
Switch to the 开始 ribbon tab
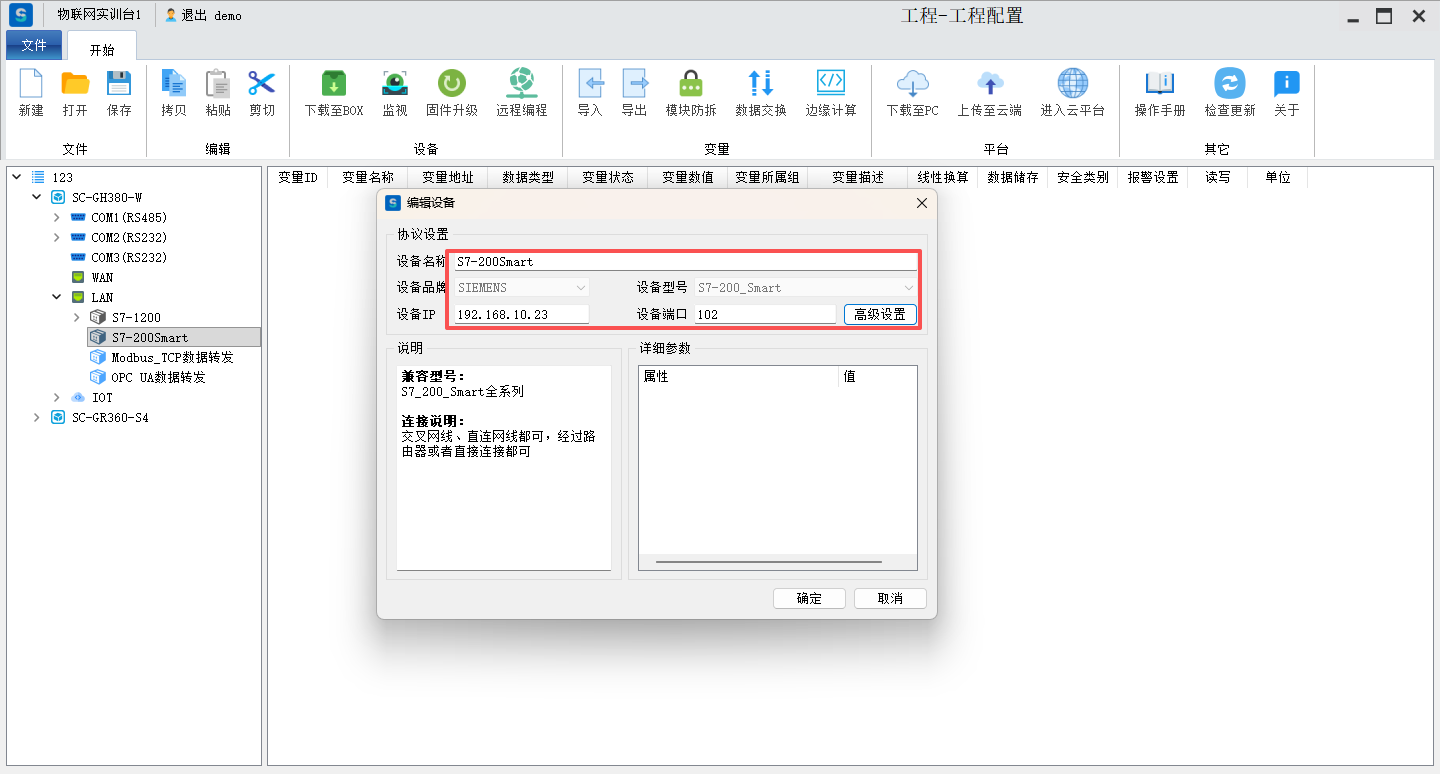click(102, 49)
